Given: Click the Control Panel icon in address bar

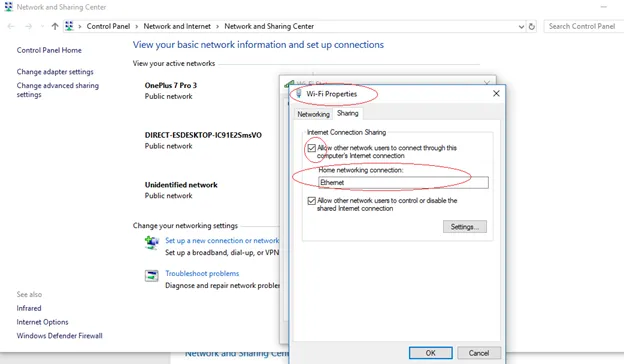Looking at the screenshot, I should 69,26.
